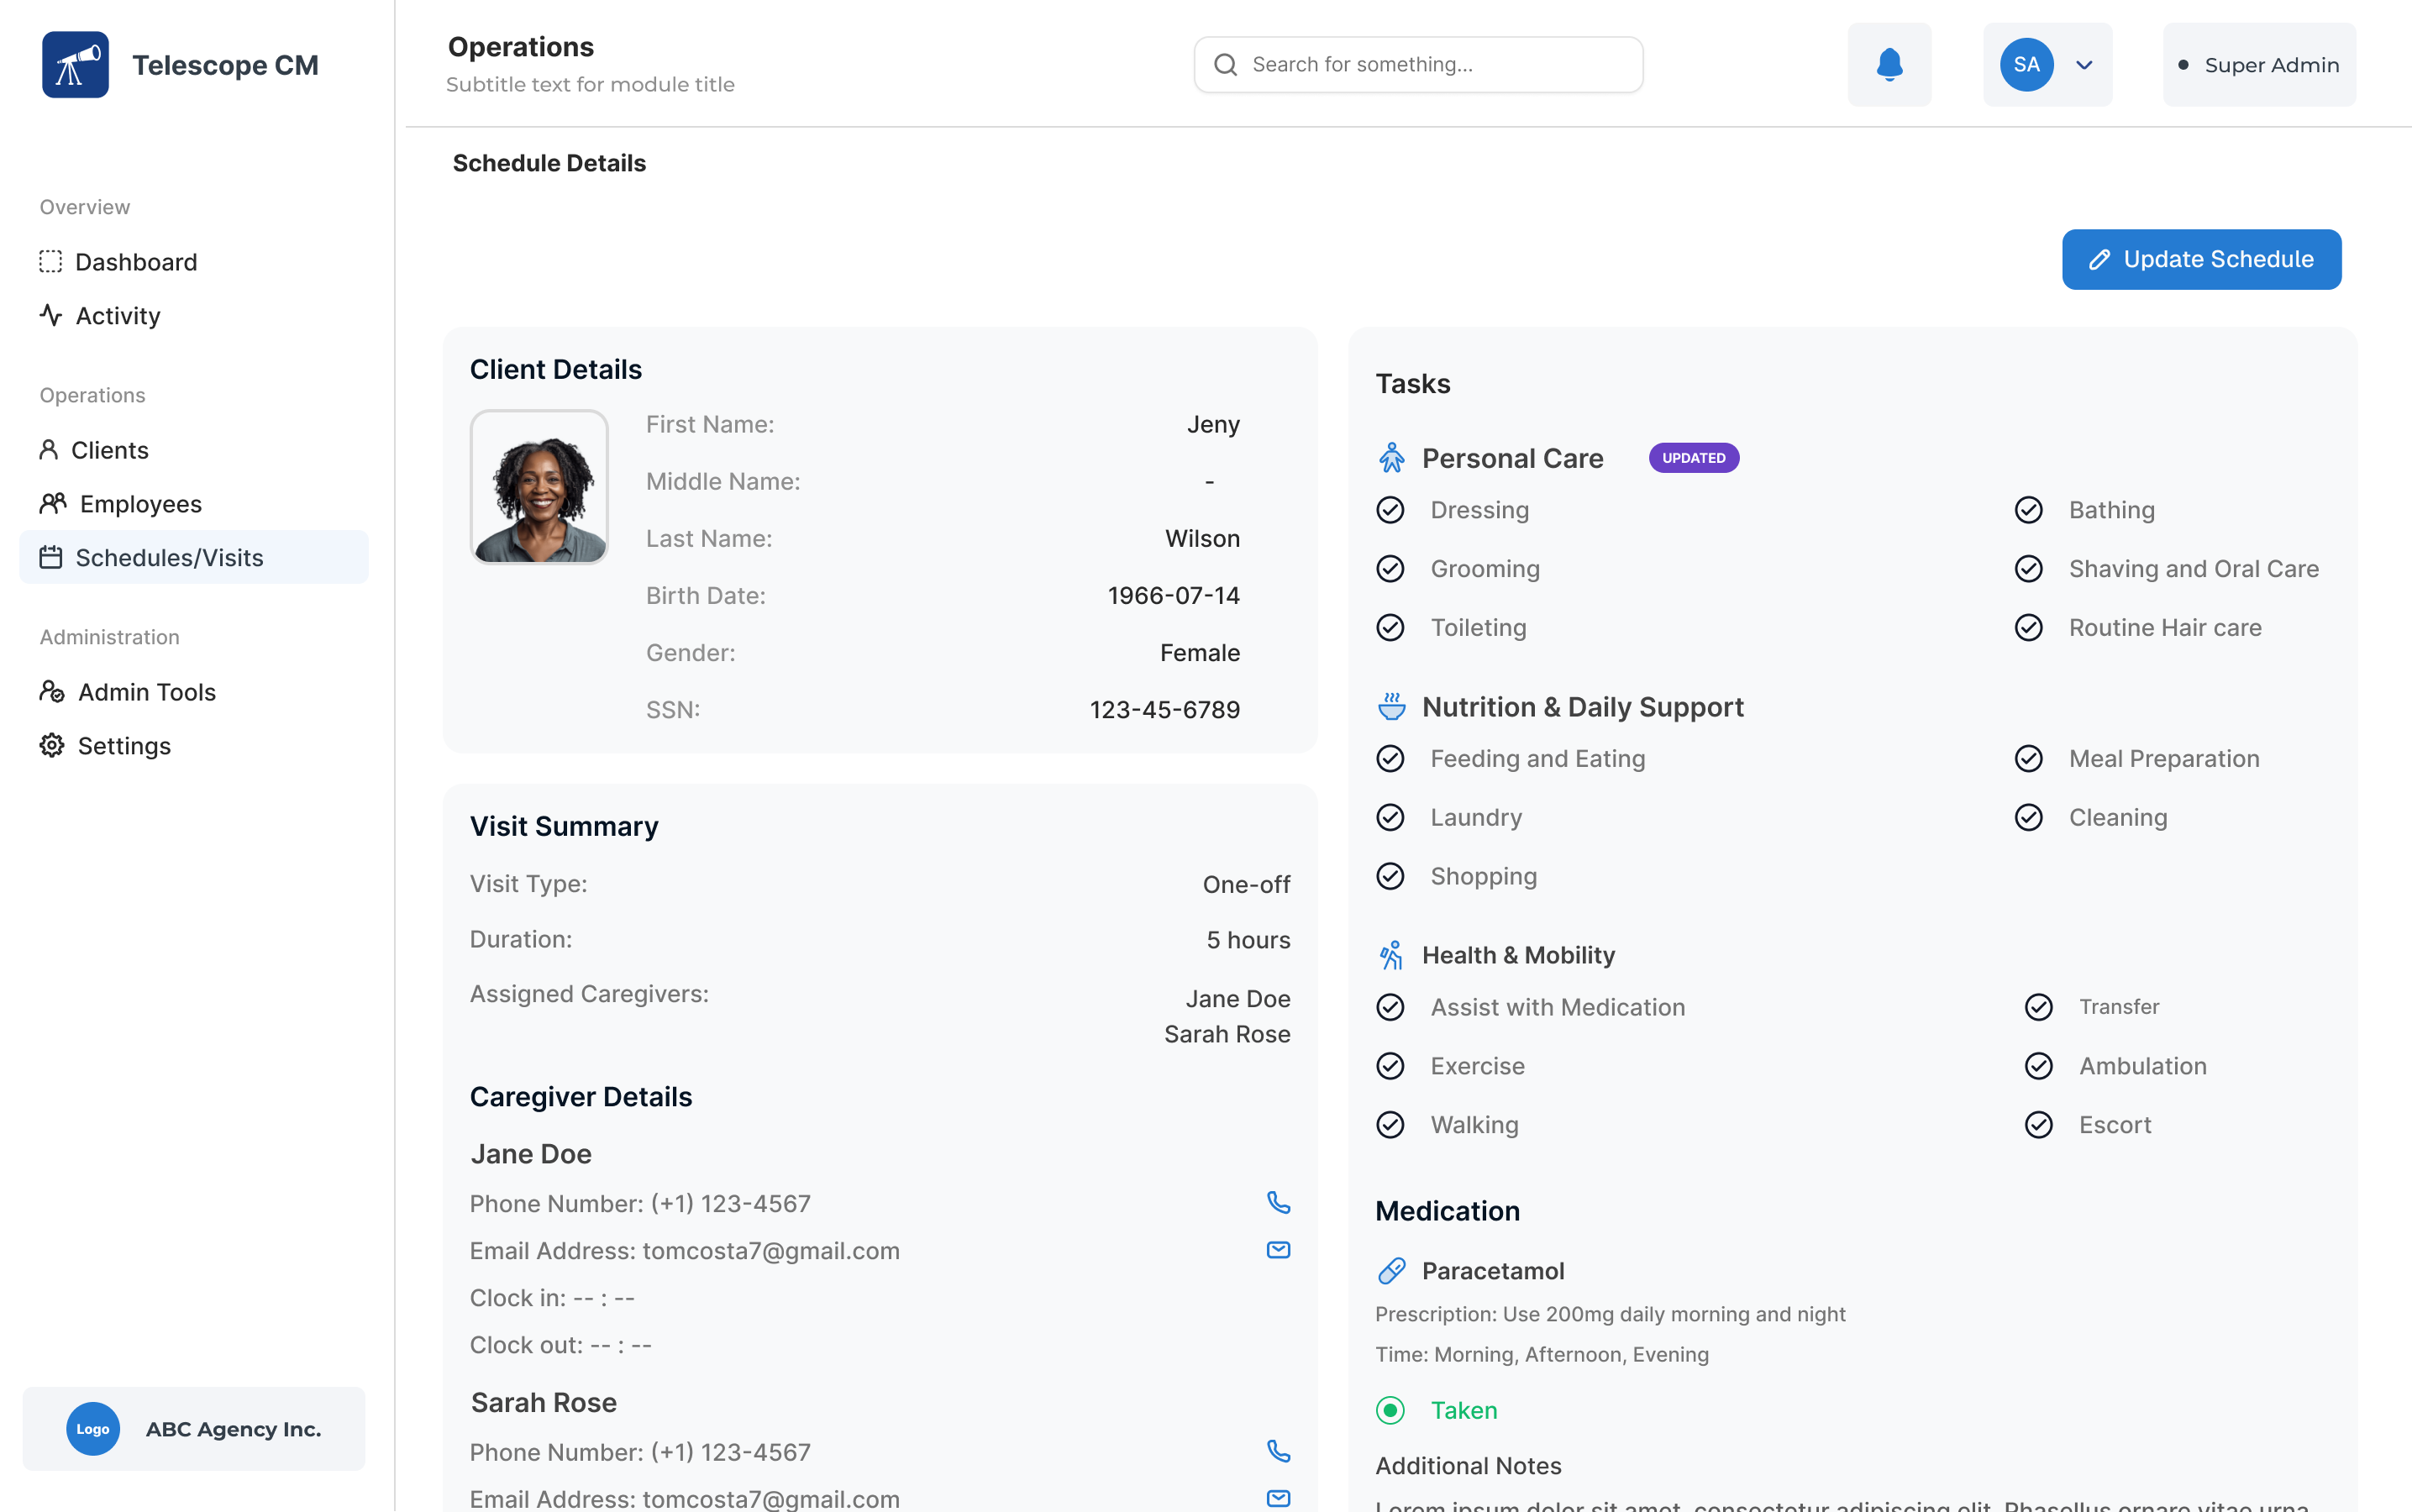Click the Personal Care section icon
The image size is (2412, 1512).
point(1391,458)
